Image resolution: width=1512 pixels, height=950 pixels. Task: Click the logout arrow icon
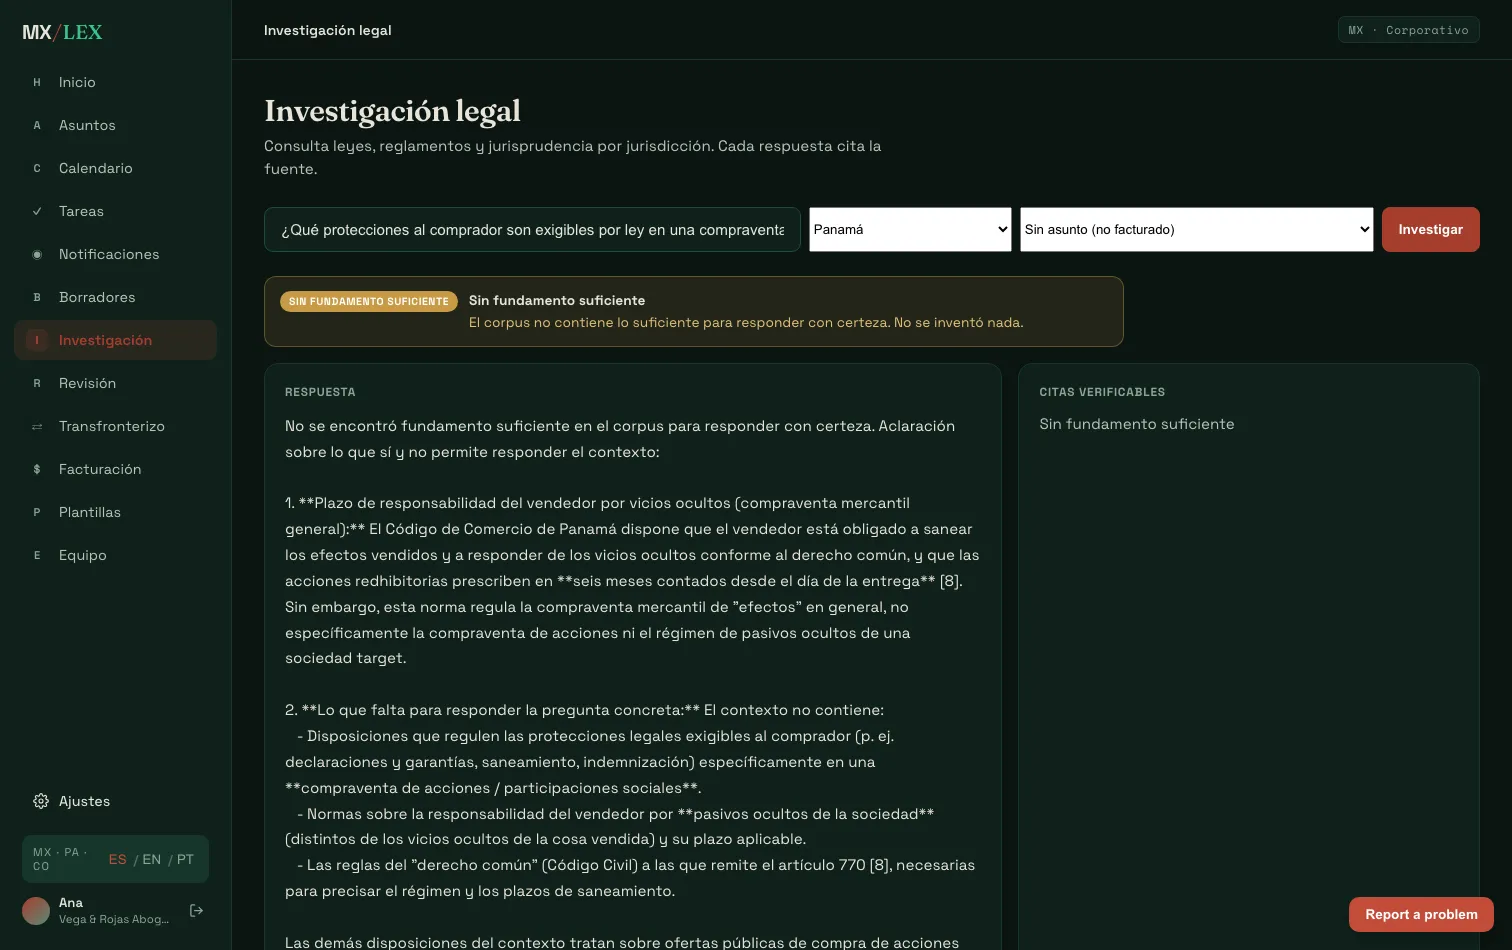[196, 910]
